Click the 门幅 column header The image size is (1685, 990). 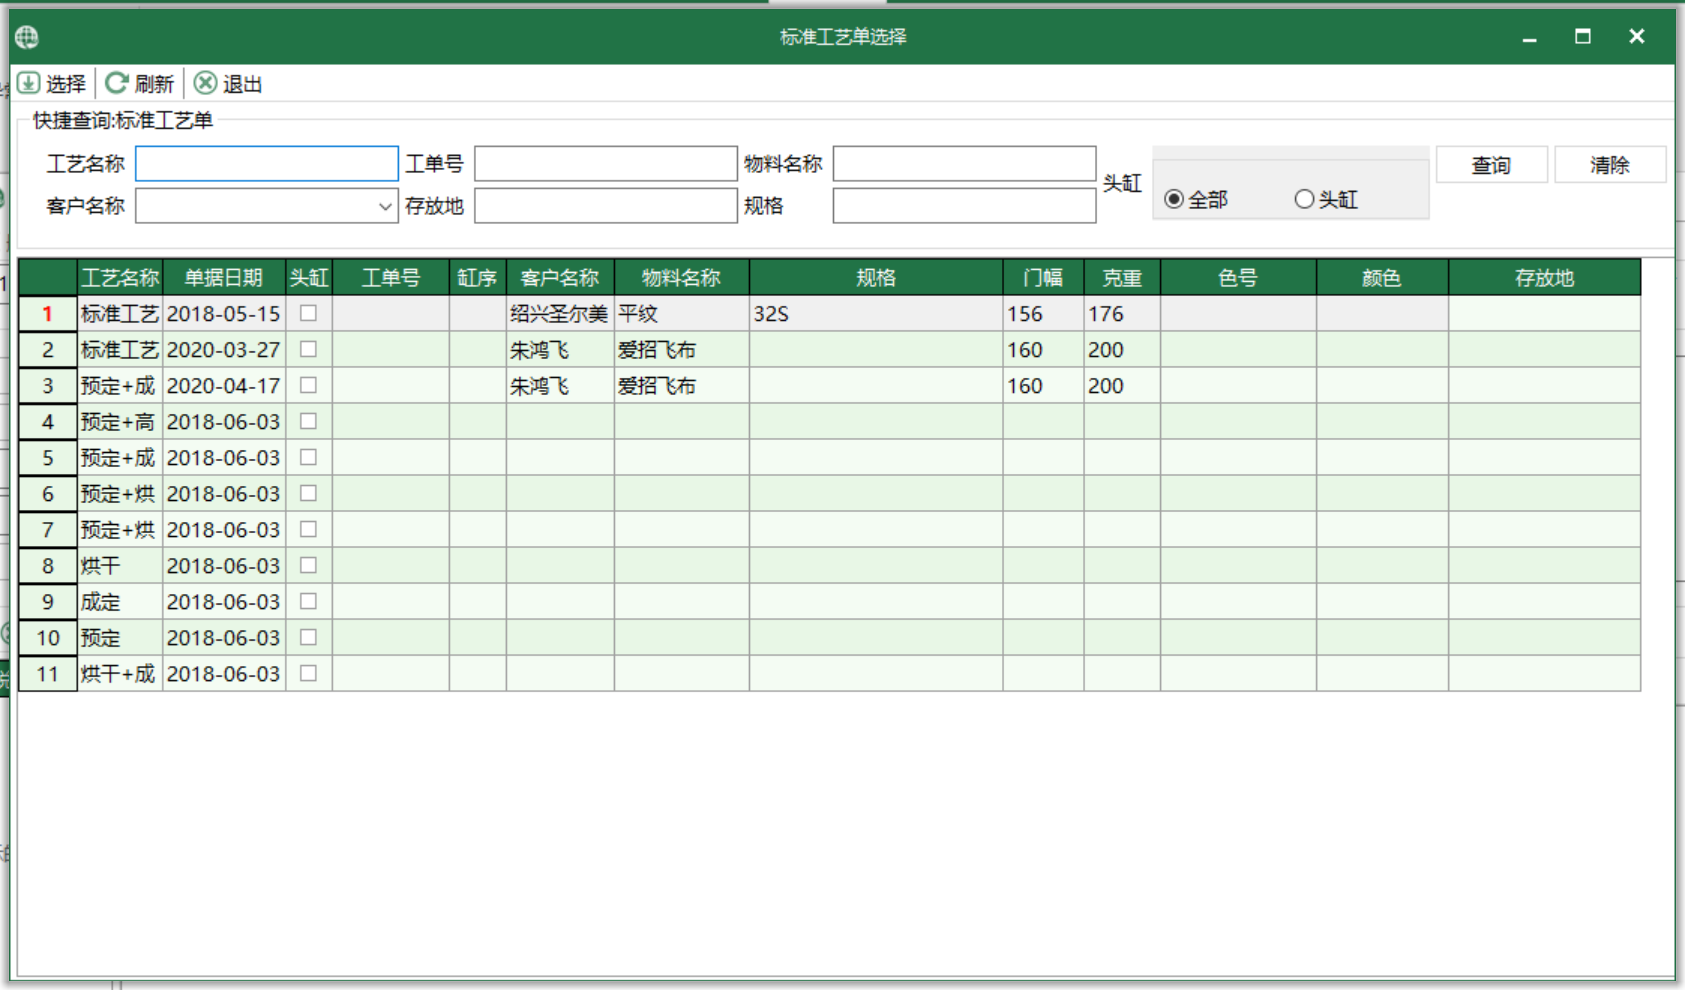coord(1044,278)
